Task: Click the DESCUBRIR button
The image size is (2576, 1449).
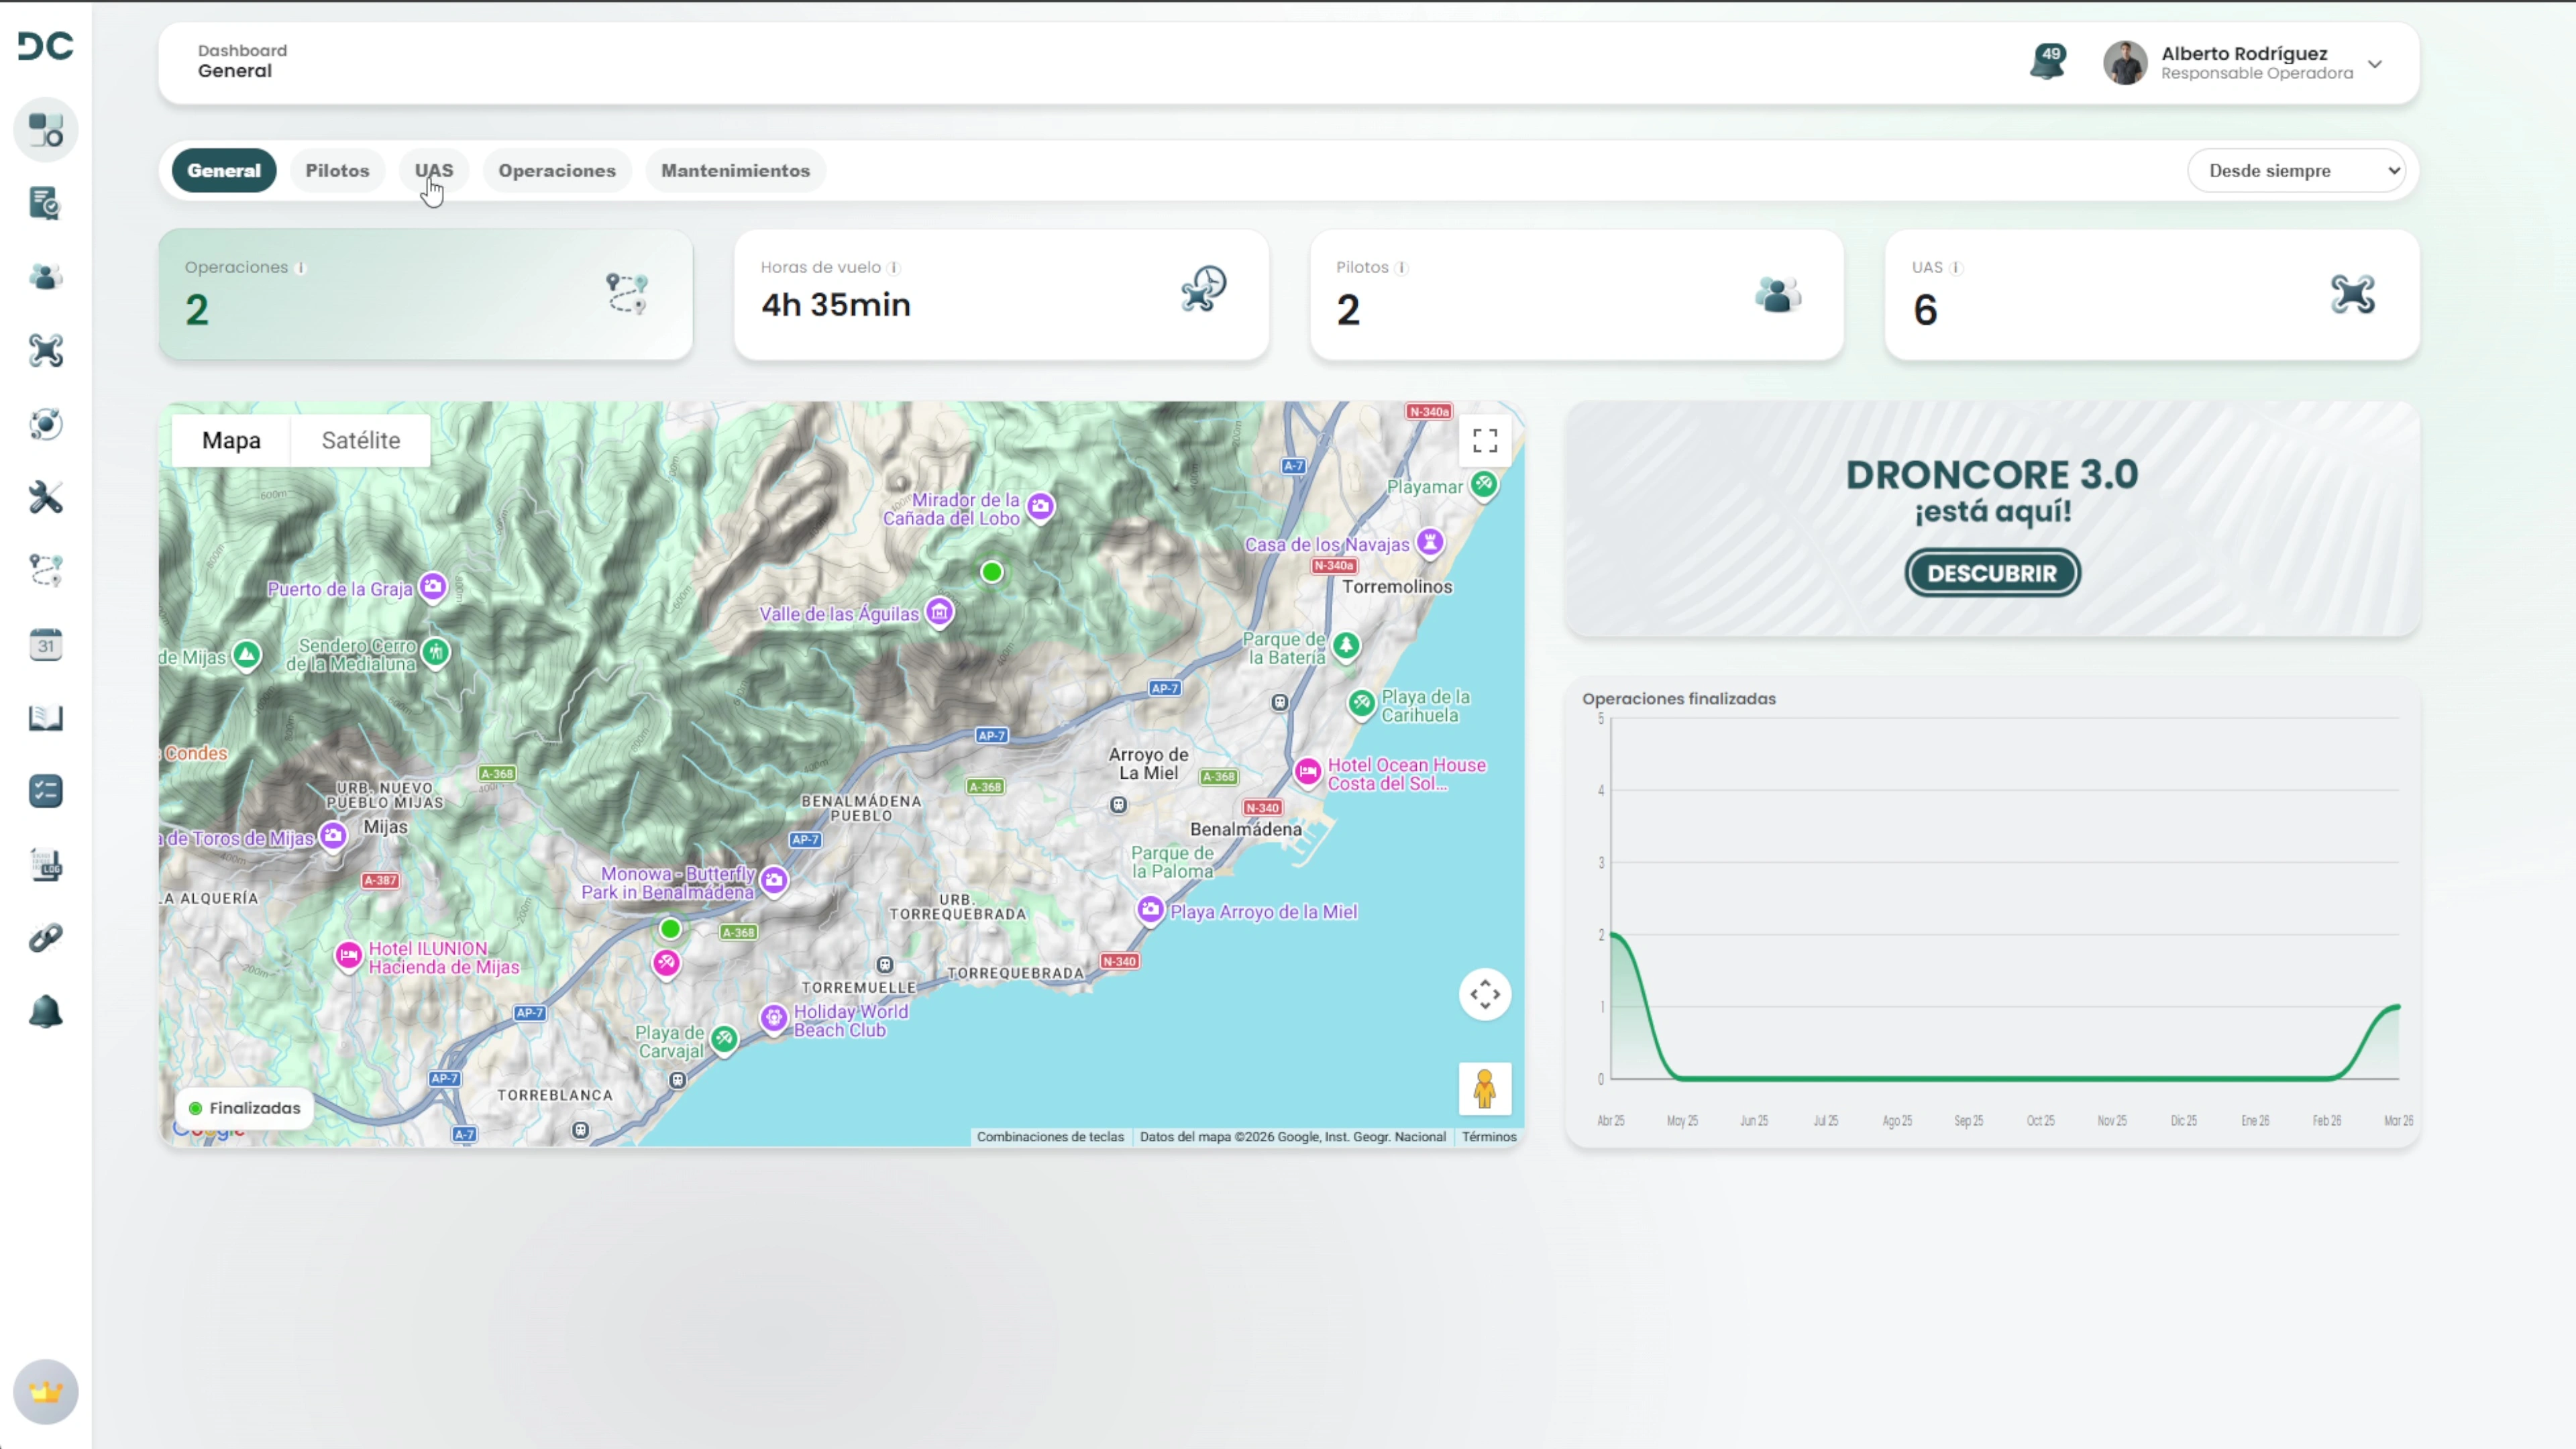Action: [1992, 573]
